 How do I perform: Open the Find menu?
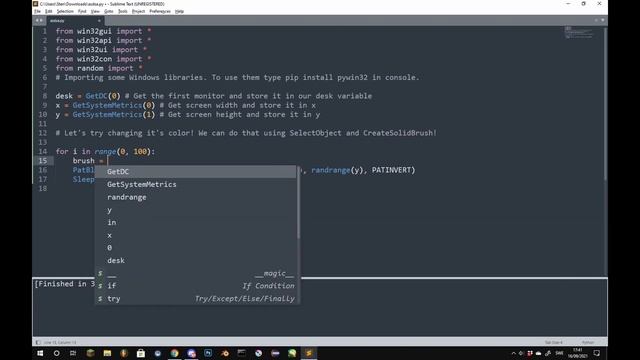coord(82,11)
